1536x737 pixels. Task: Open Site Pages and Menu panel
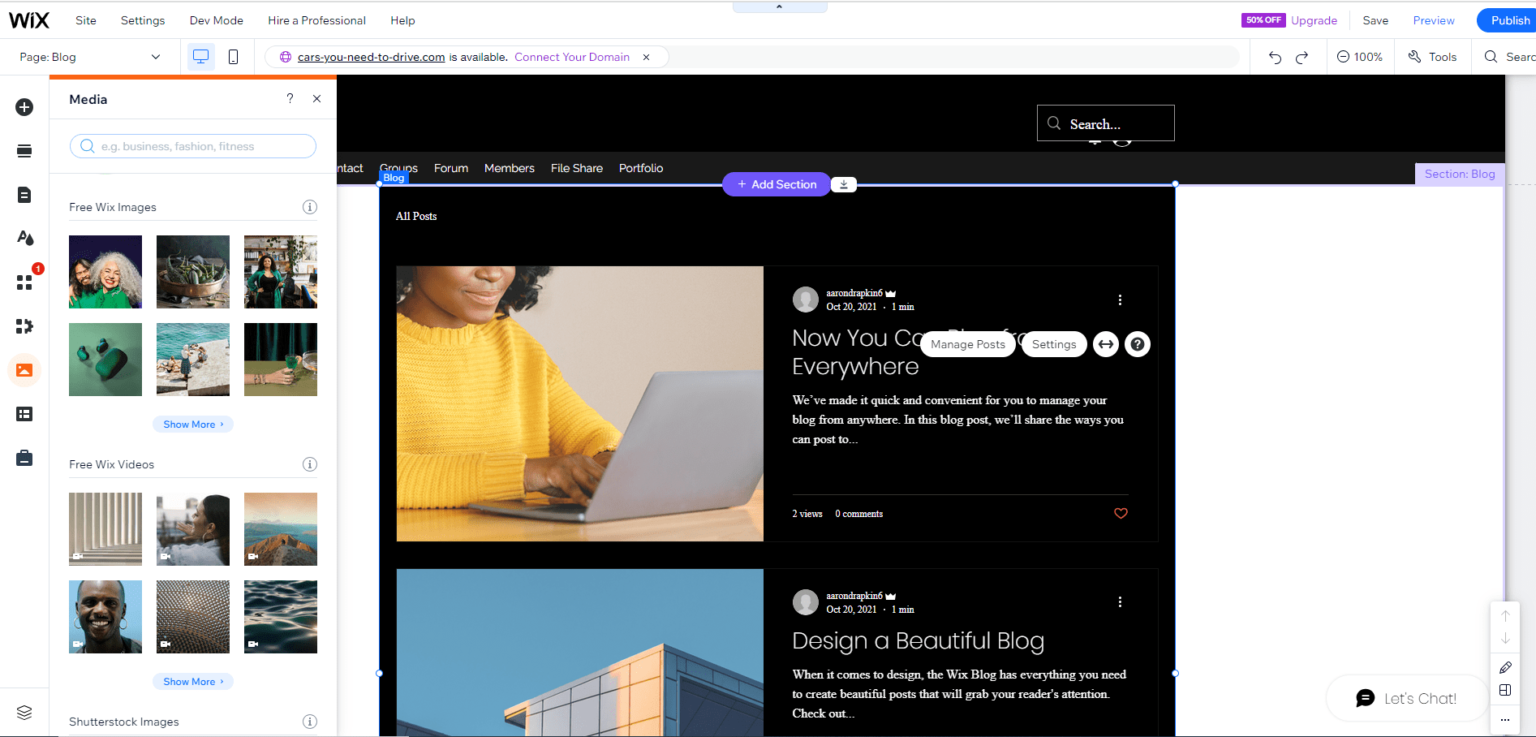click(x=24, y=194)
